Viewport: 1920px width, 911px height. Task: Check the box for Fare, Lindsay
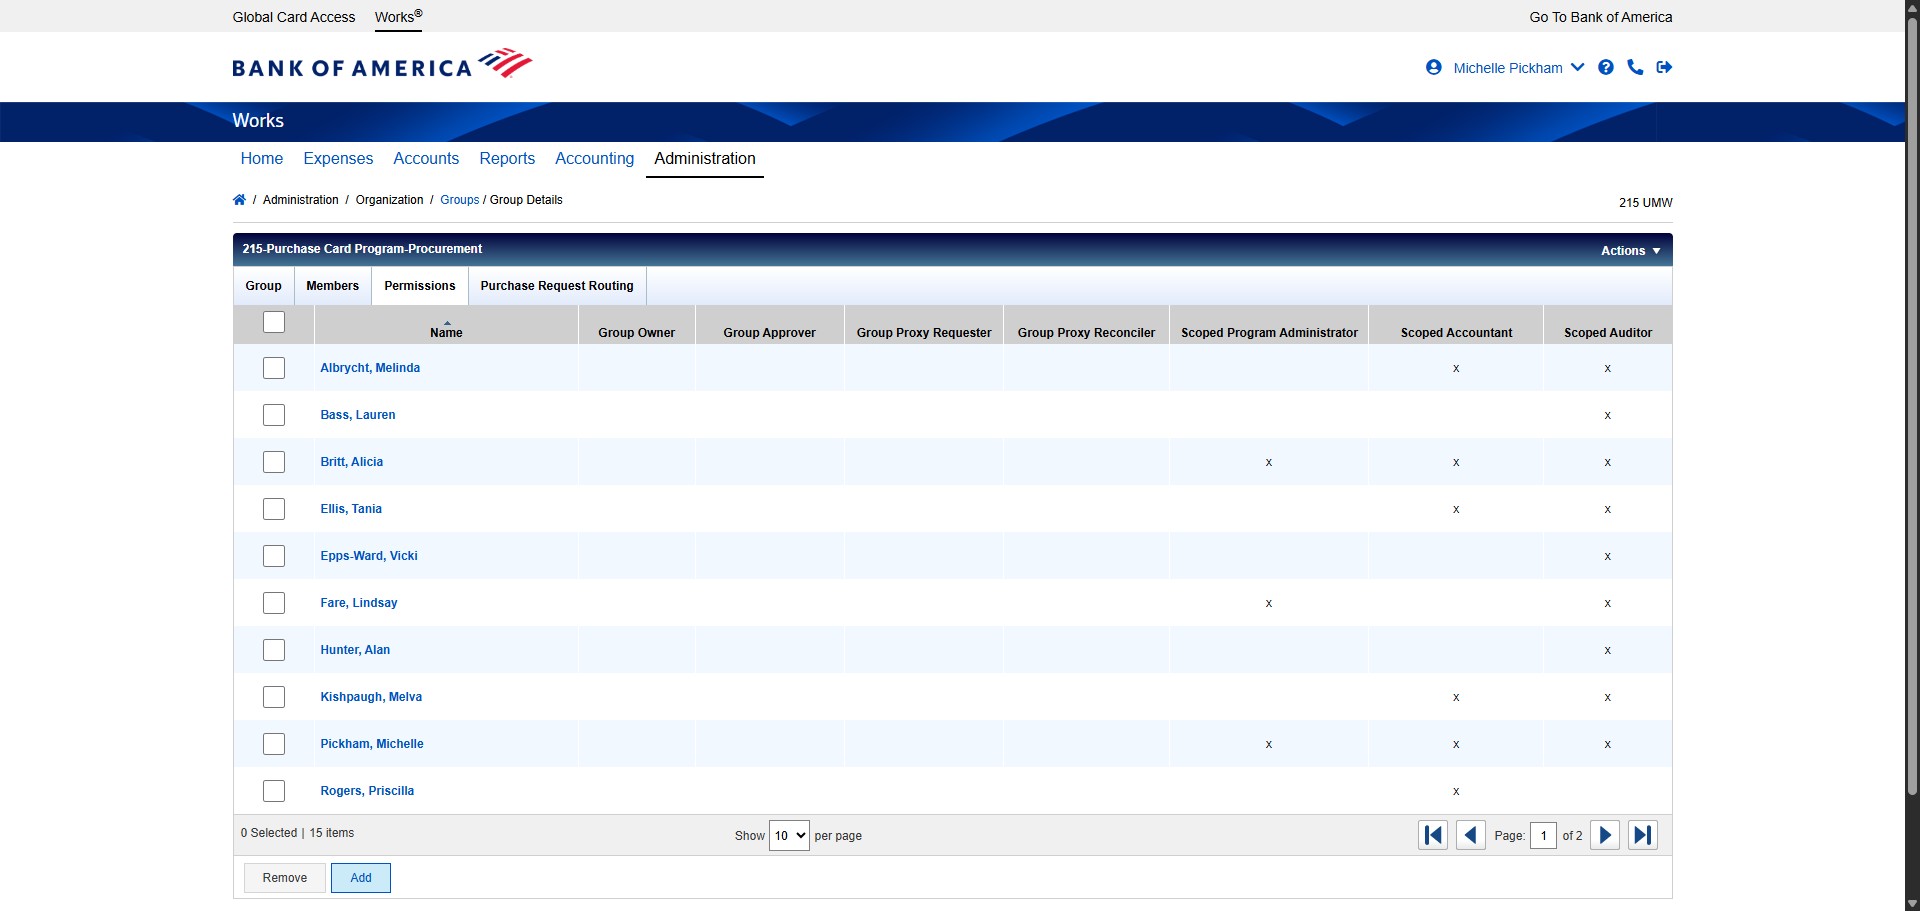click(274, 603)
